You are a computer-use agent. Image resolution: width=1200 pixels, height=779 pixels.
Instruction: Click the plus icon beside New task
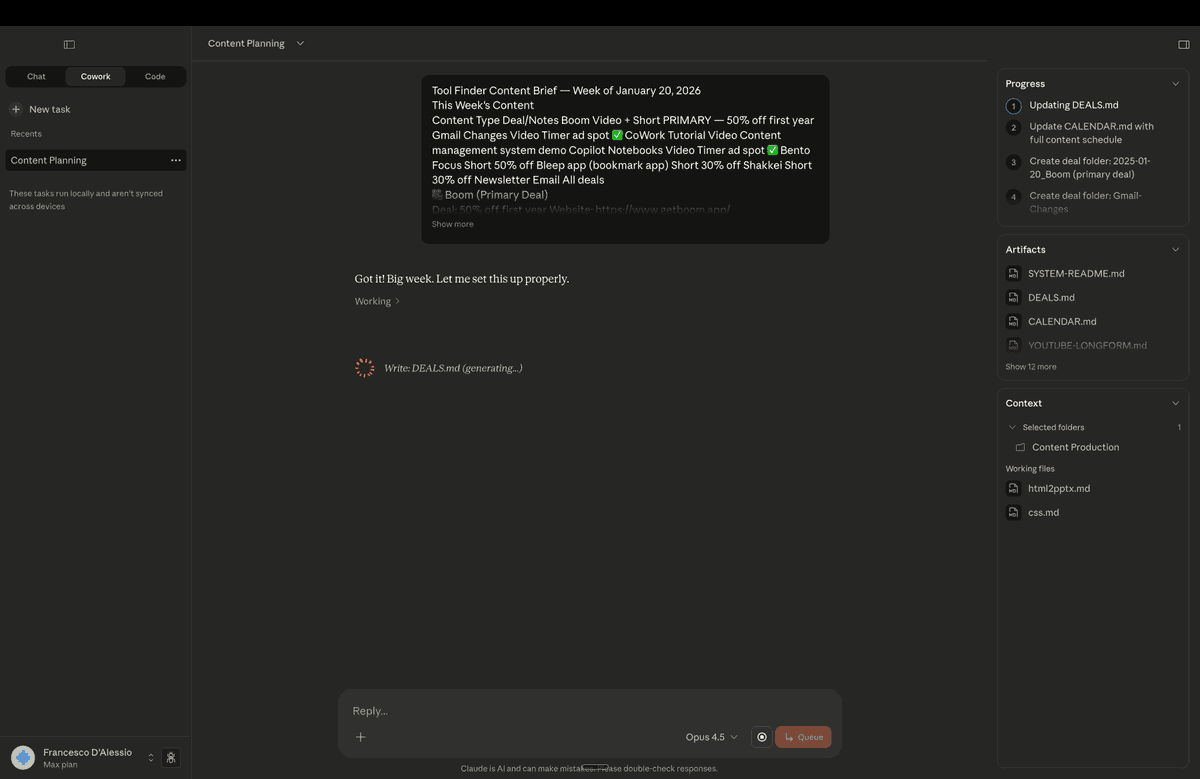pyautogui.click(x=16, y=109)
